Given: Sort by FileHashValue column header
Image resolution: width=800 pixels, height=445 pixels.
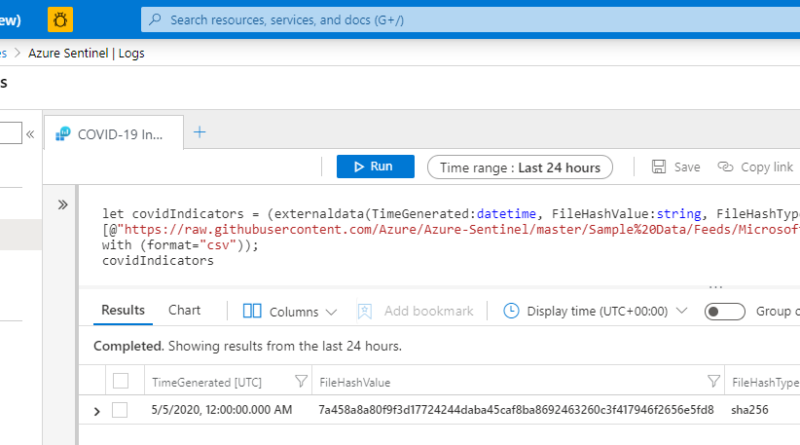Looking at the screenshot, I should [x=355, y=382].
